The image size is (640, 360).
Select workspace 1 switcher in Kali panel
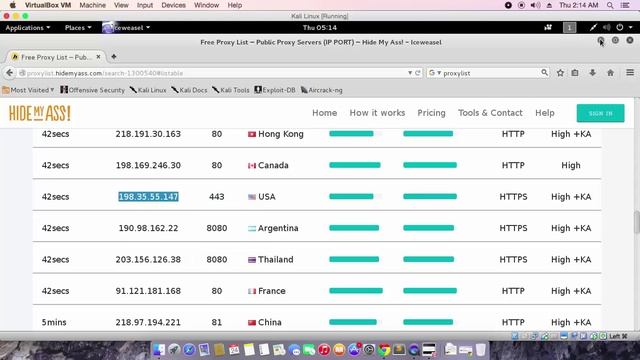[x=569, y=27]
